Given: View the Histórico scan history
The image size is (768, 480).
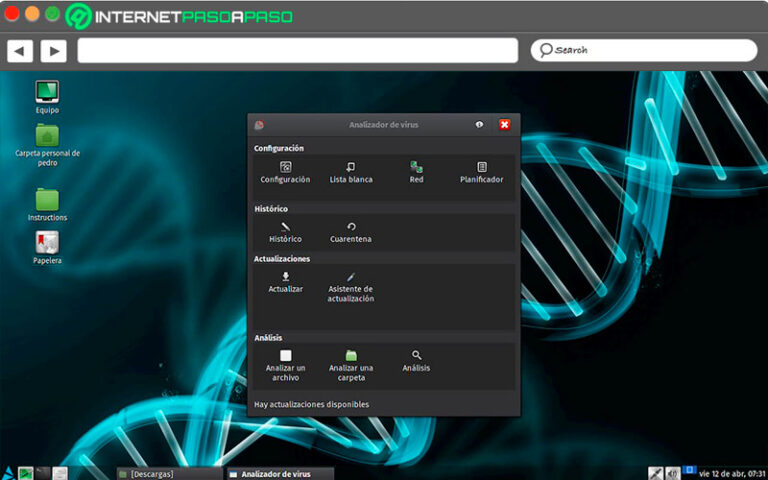Looking at the screenshot, I should (286, 232).
